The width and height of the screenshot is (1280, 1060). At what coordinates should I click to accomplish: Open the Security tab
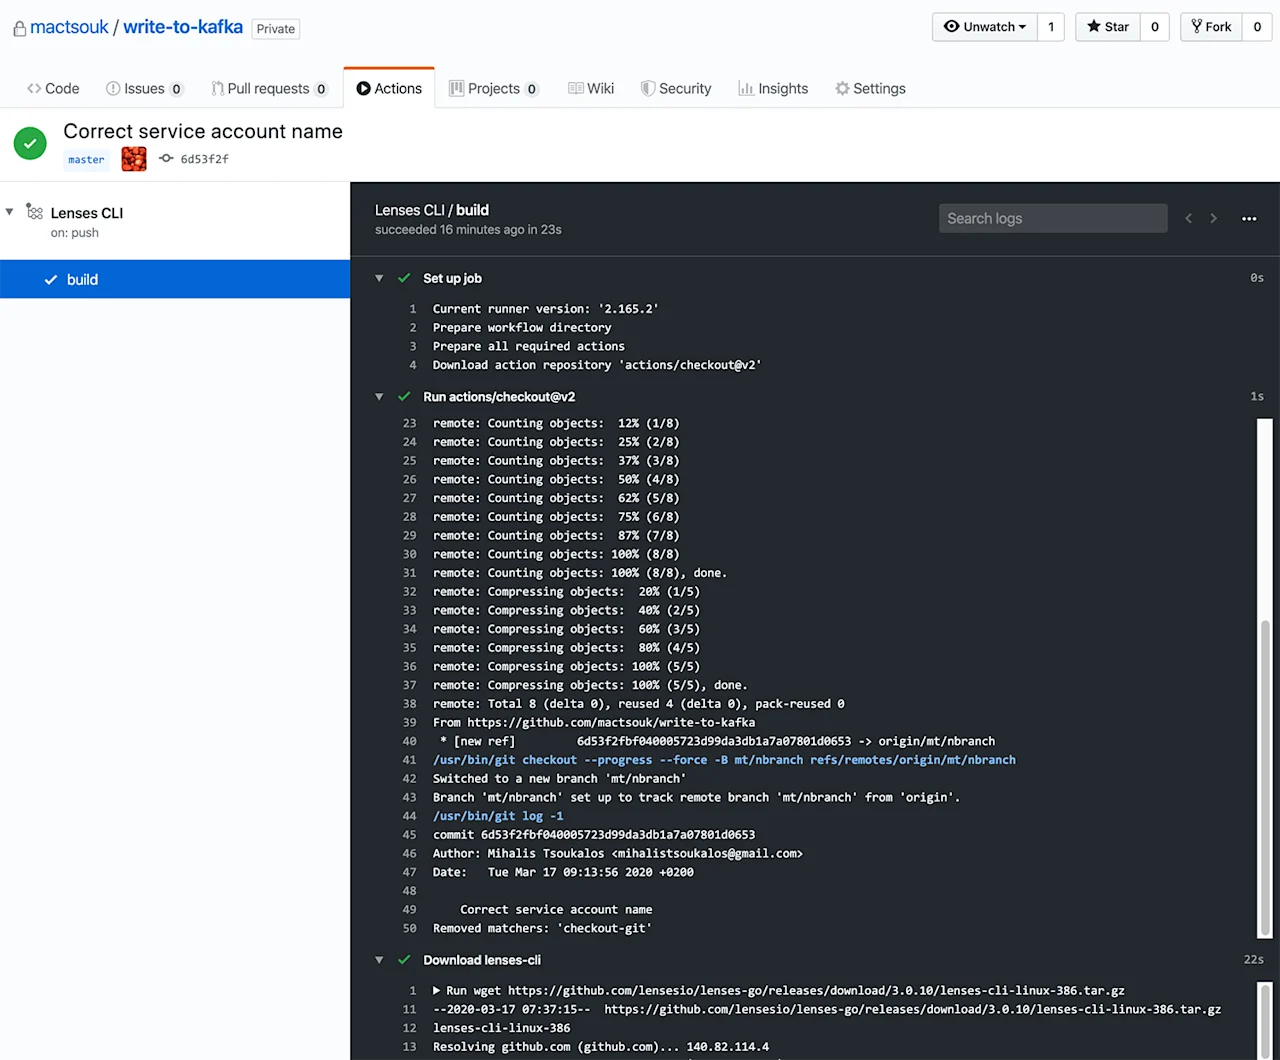pos(676,88)
